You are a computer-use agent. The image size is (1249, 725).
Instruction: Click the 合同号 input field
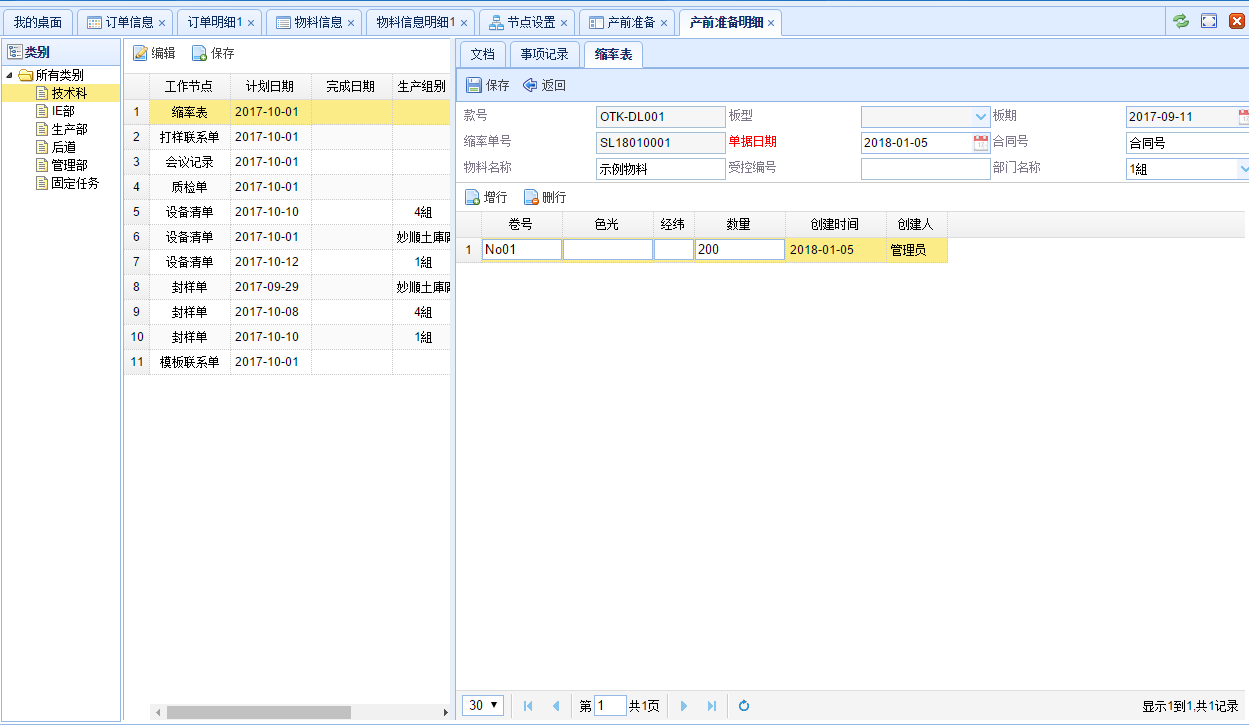(x=1187, y=143)
